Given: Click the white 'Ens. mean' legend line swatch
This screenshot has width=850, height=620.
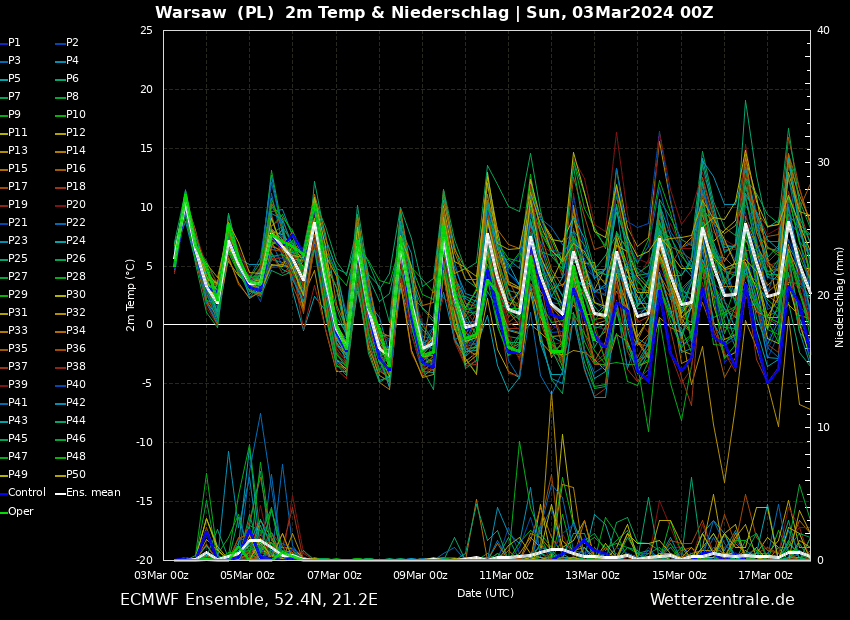Looking at the screenshot, I should point(60,494).
